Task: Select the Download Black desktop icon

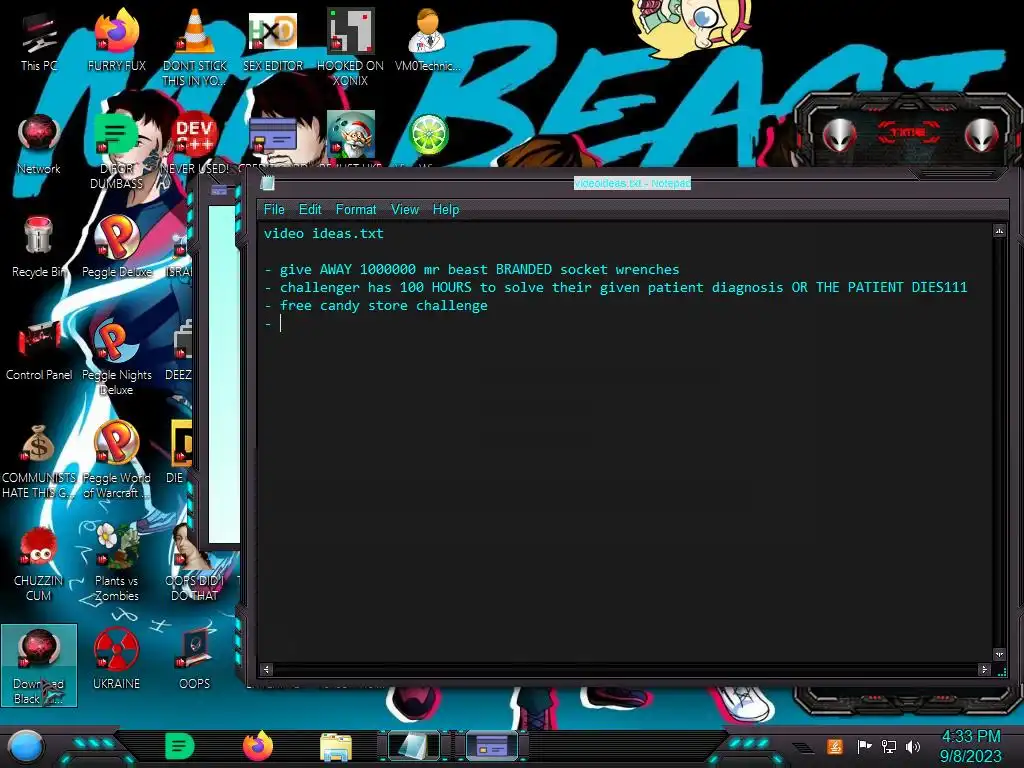Action: pos(39,665)
